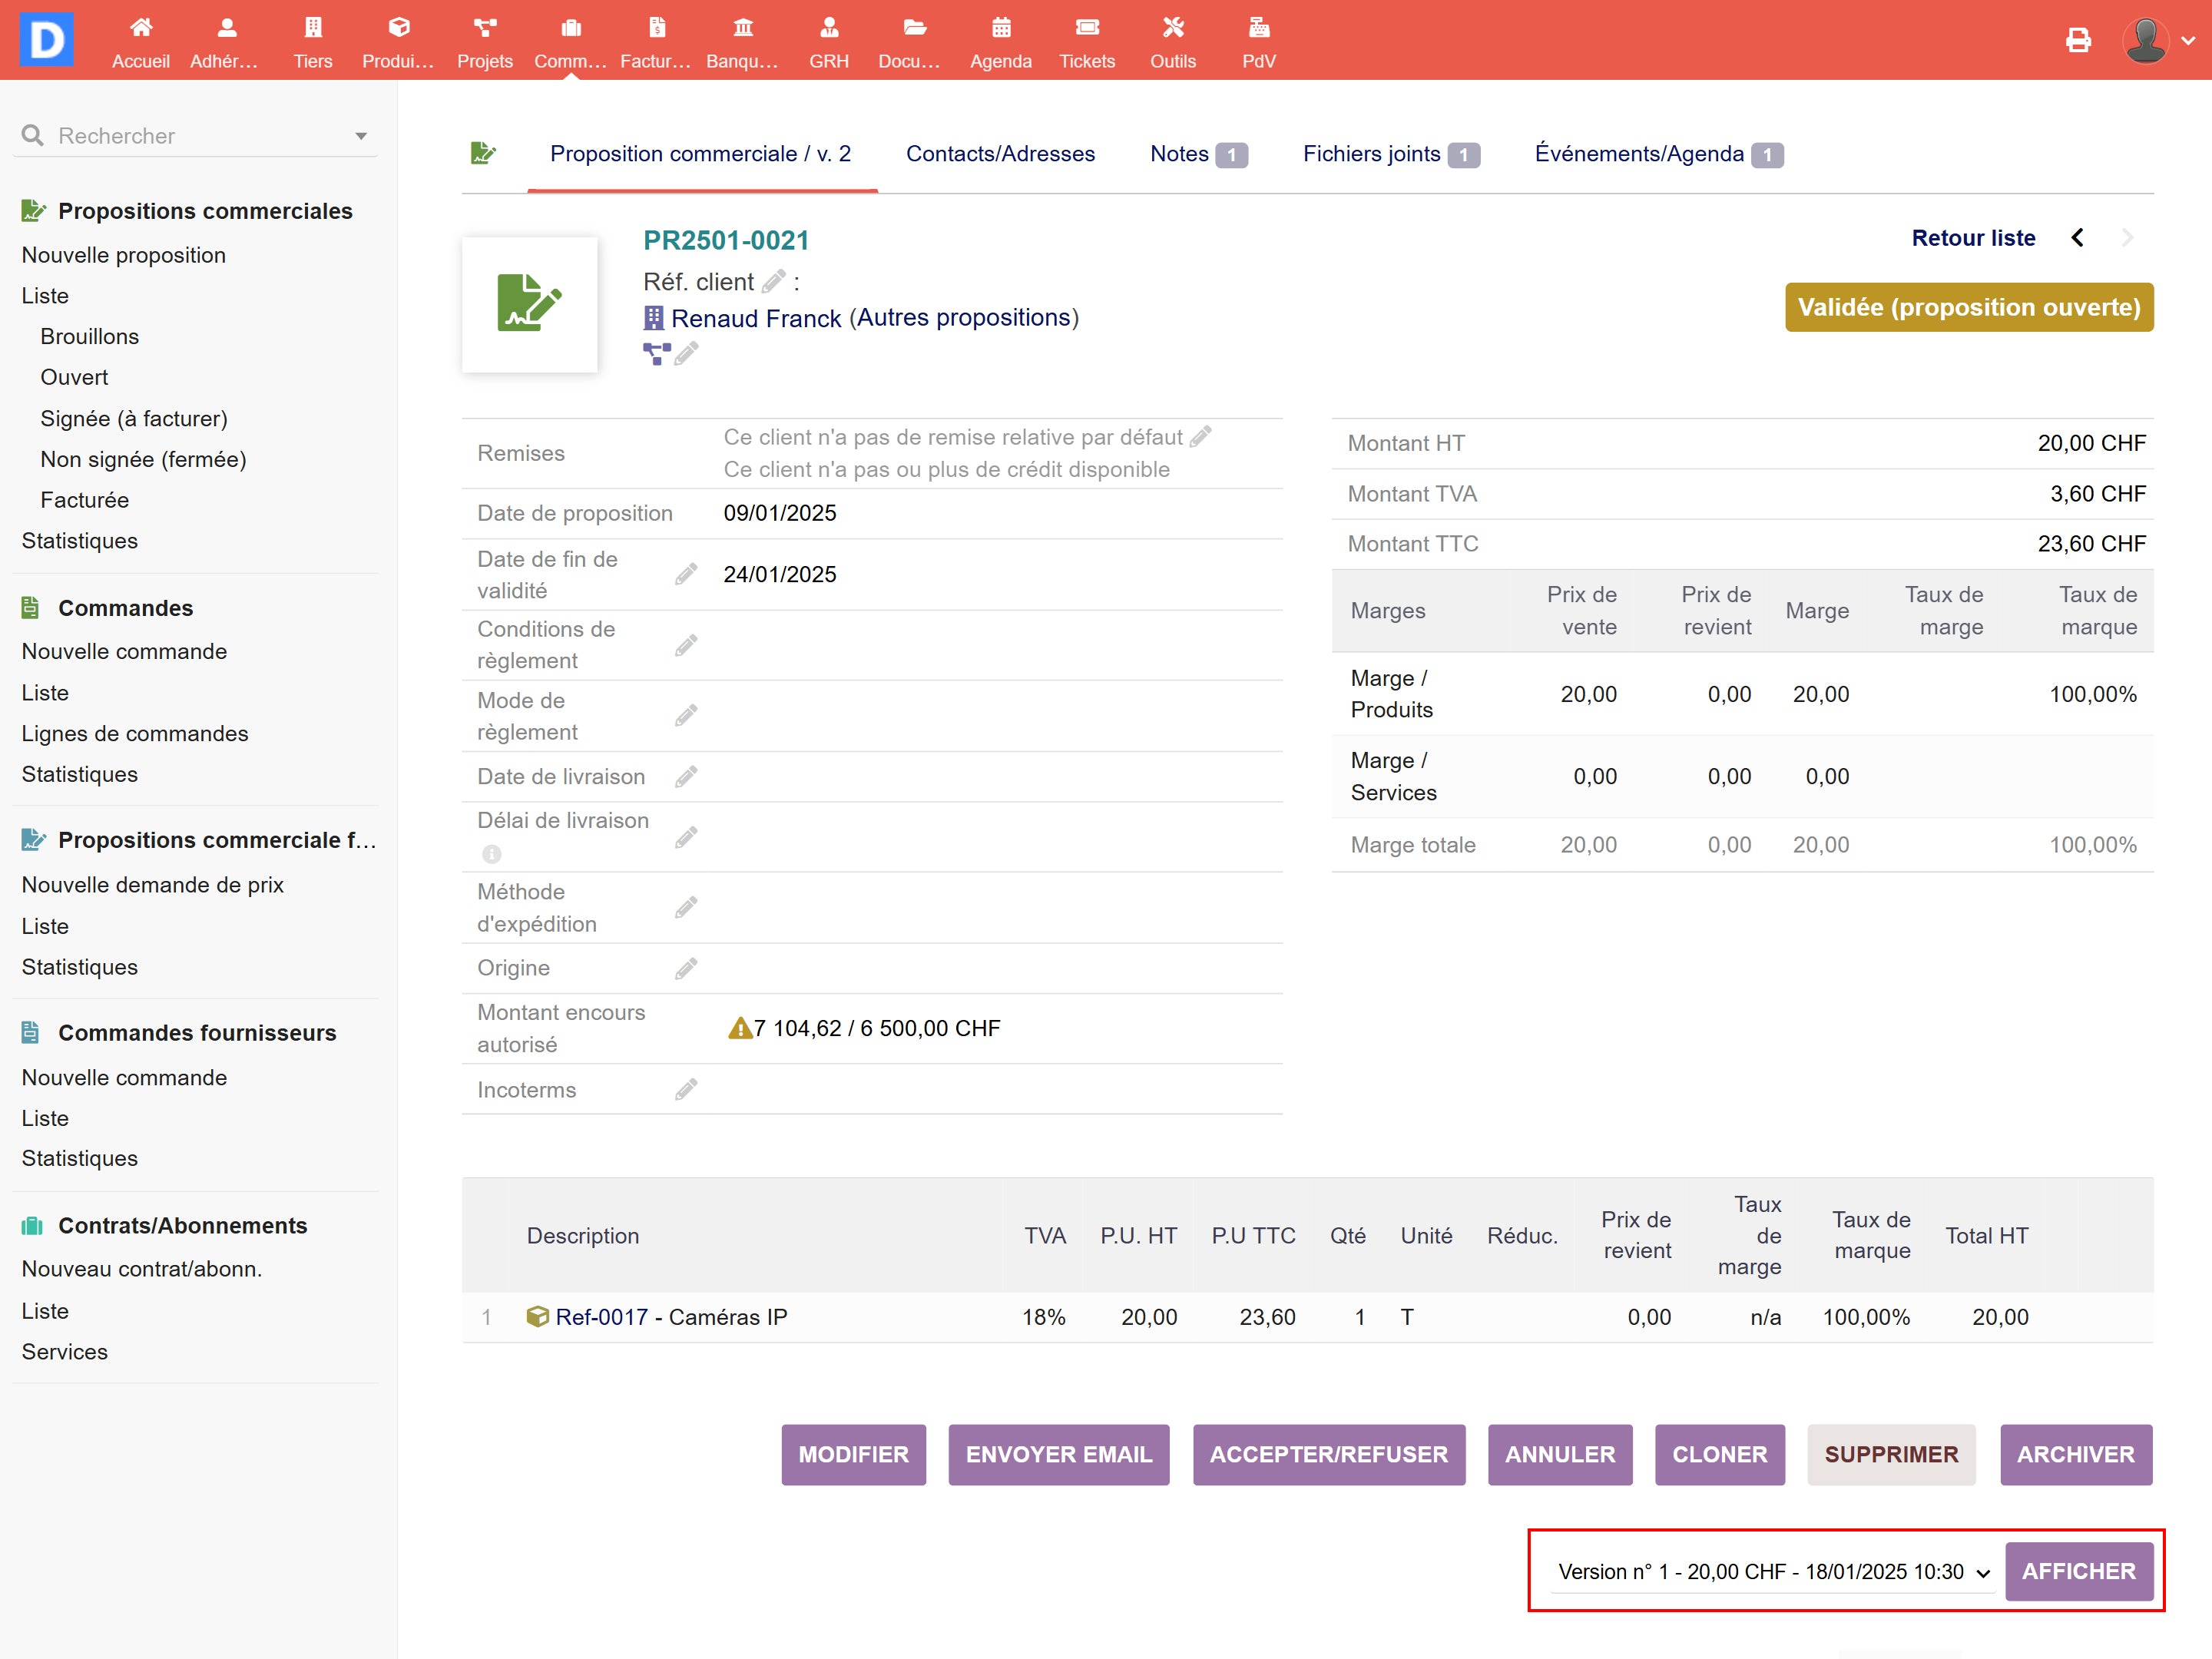Screen dimensions: 2212x1659
Task: Open the Dolibarr home logo
Action: pyautogui.click(x=46, y=40)
